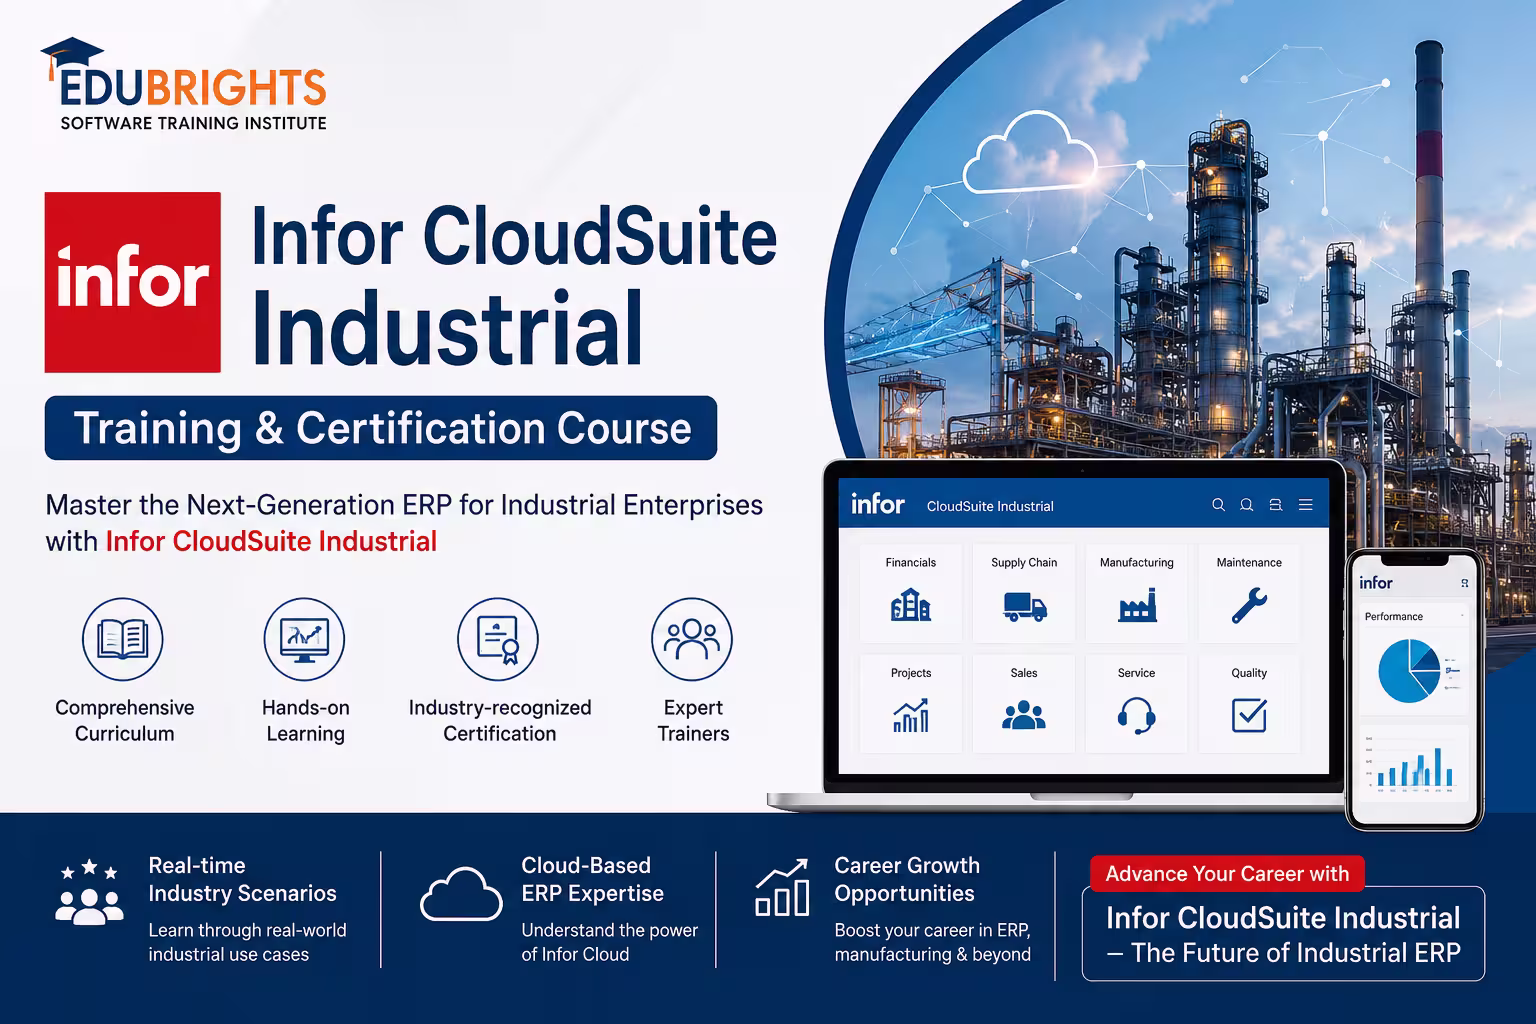This screenshot has height=1024, width=1536.
Task: Click the Real-time Industry Scenarios heading
Action: click(242, 879)
